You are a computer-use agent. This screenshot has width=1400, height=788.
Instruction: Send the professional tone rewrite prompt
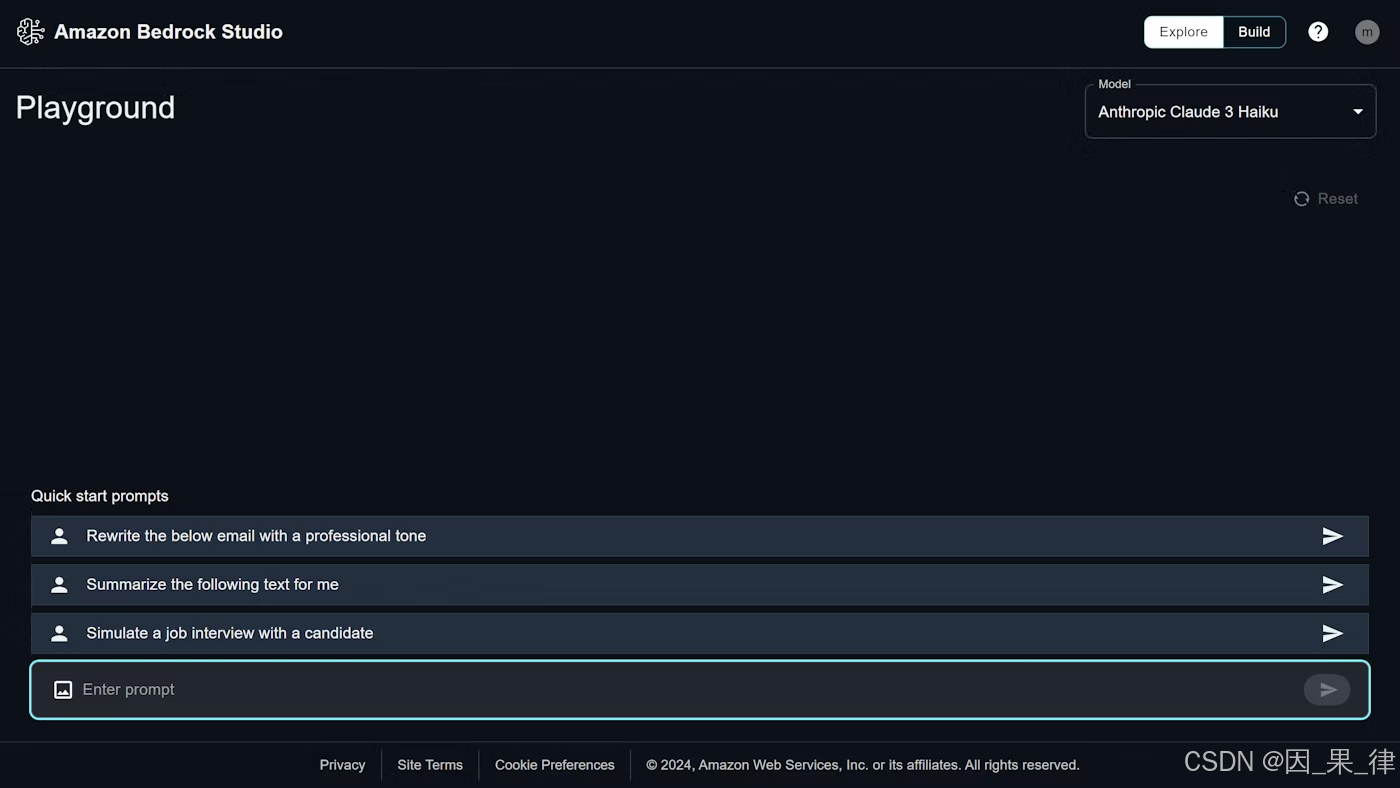[x=1332, y=535]
